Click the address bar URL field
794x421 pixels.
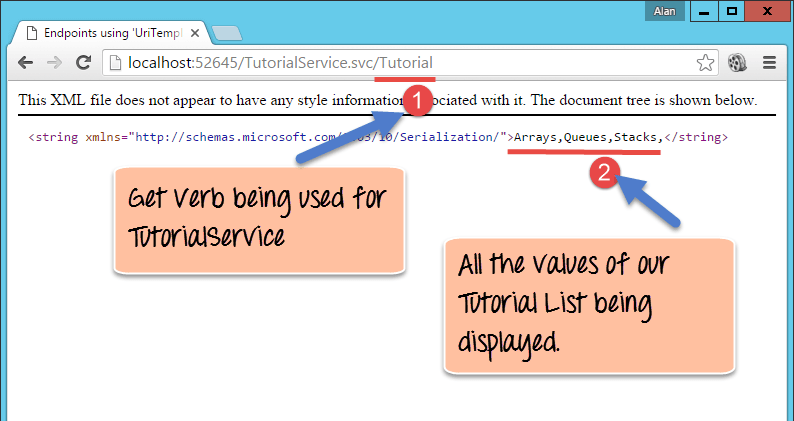click(400, 63)
